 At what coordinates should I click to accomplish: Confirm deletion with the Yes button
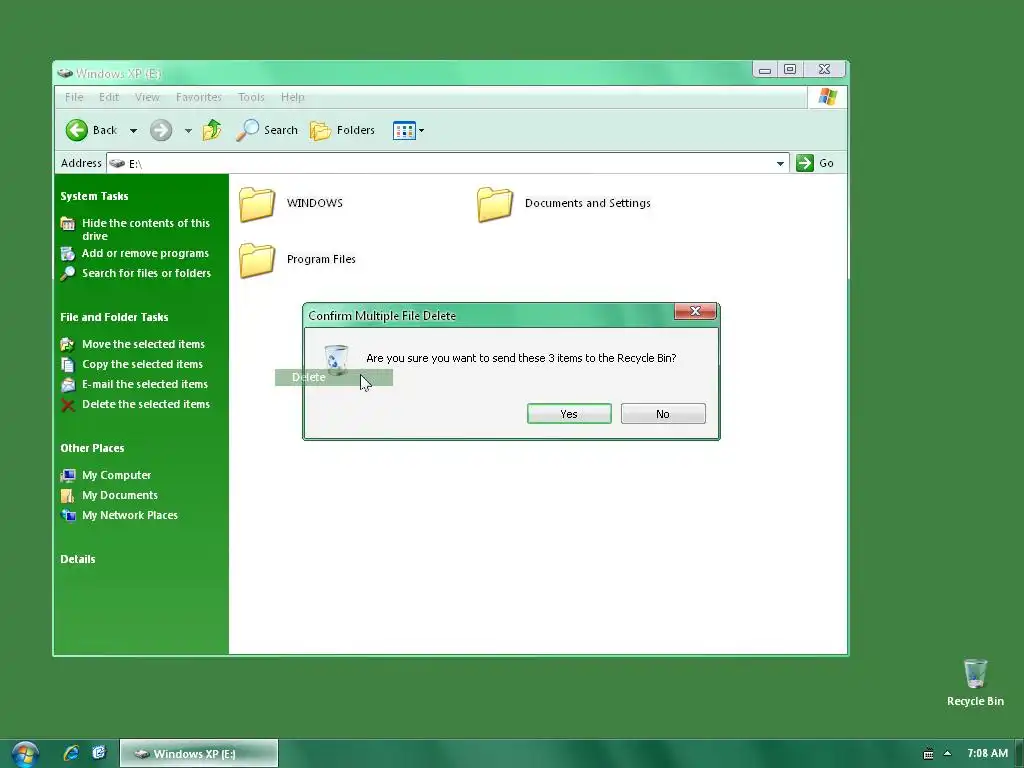point(569,414)
